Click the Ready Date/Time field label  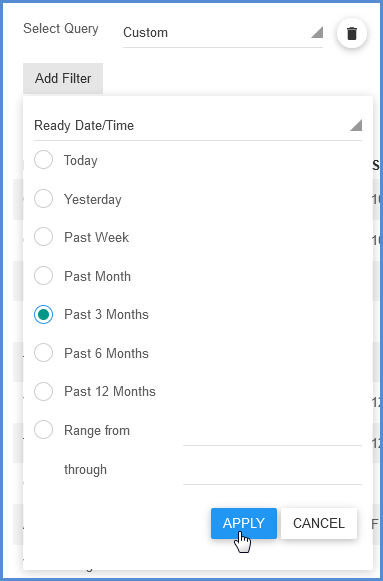point(84,125)
